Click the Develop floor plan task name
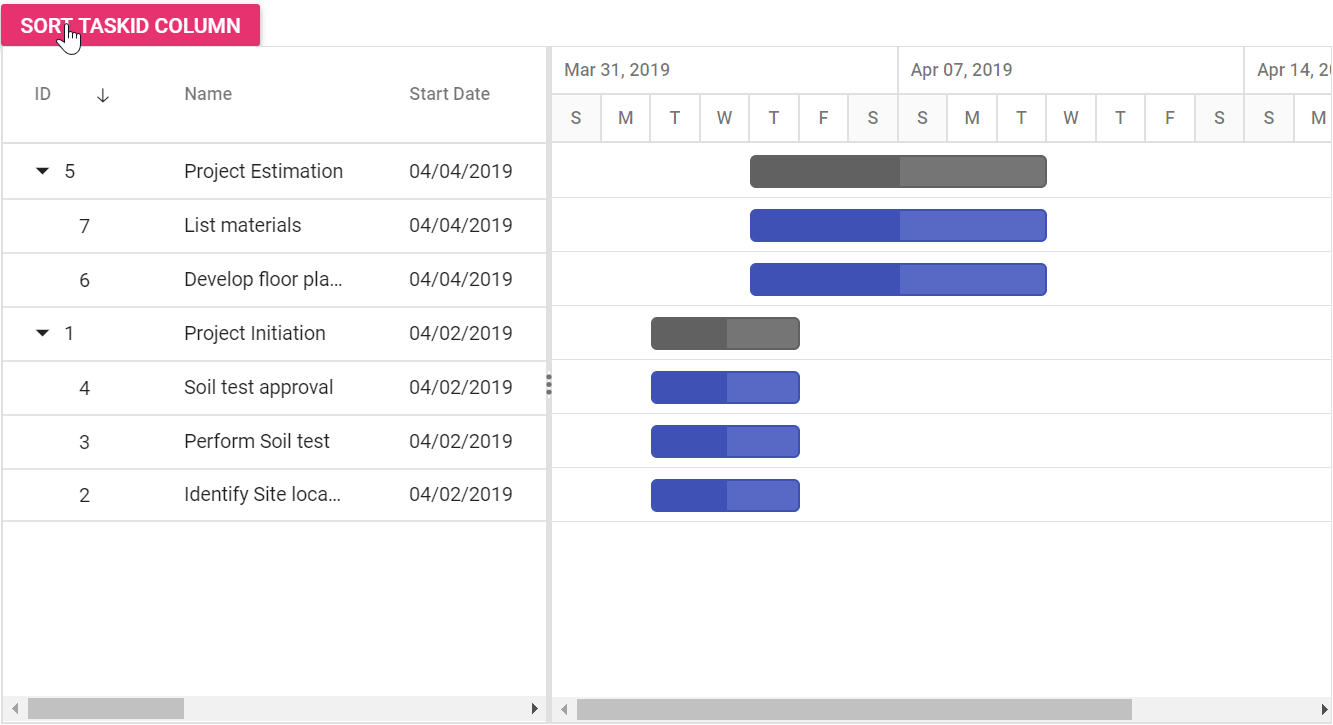 pos(264,279)
